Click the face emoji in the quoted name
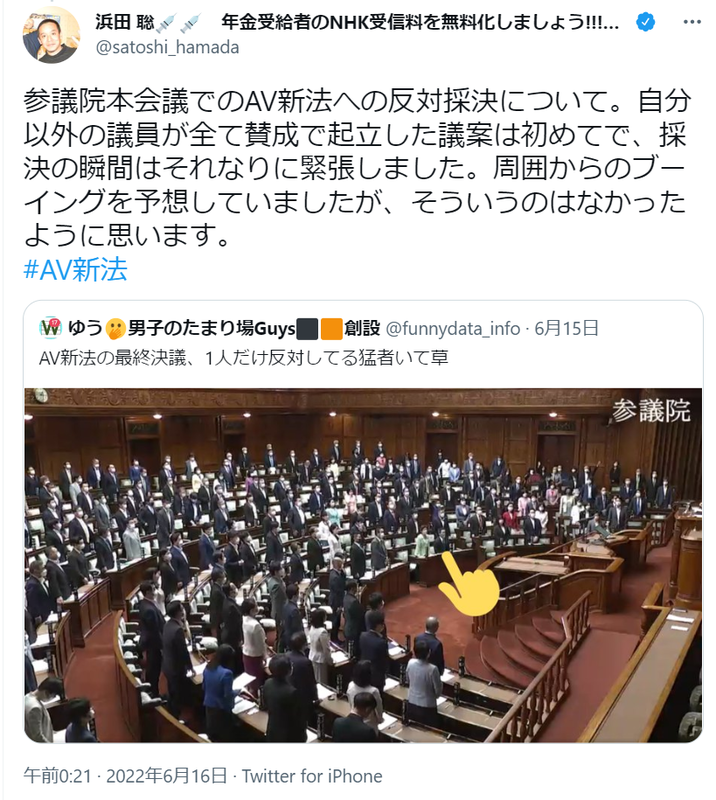 click(115, 329)
